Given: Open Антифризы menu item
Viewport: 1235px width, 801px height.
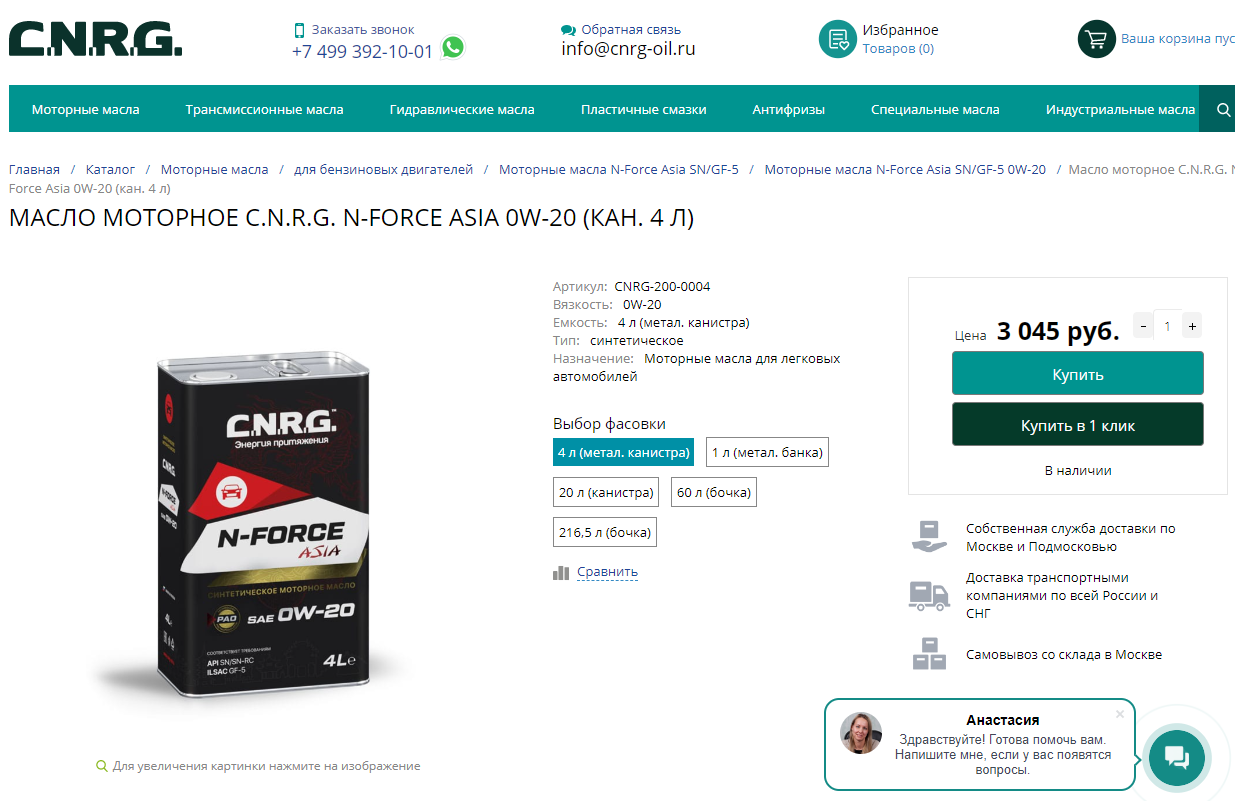Looking at the screenshot, I should click(789, 109).
